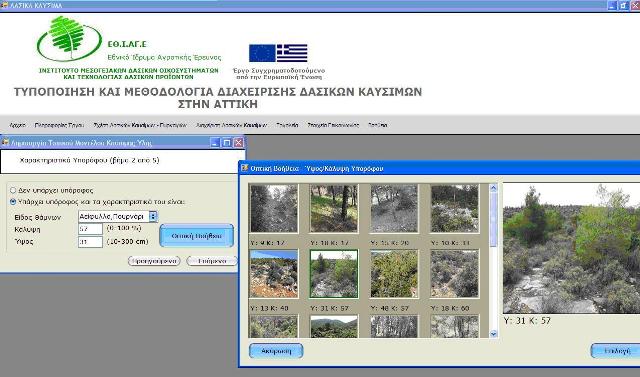This screenshot has width=640, height=377.
Task: Open the 'Αρχείο' menu
Action: pyautogui.click(x=17, y=125)
